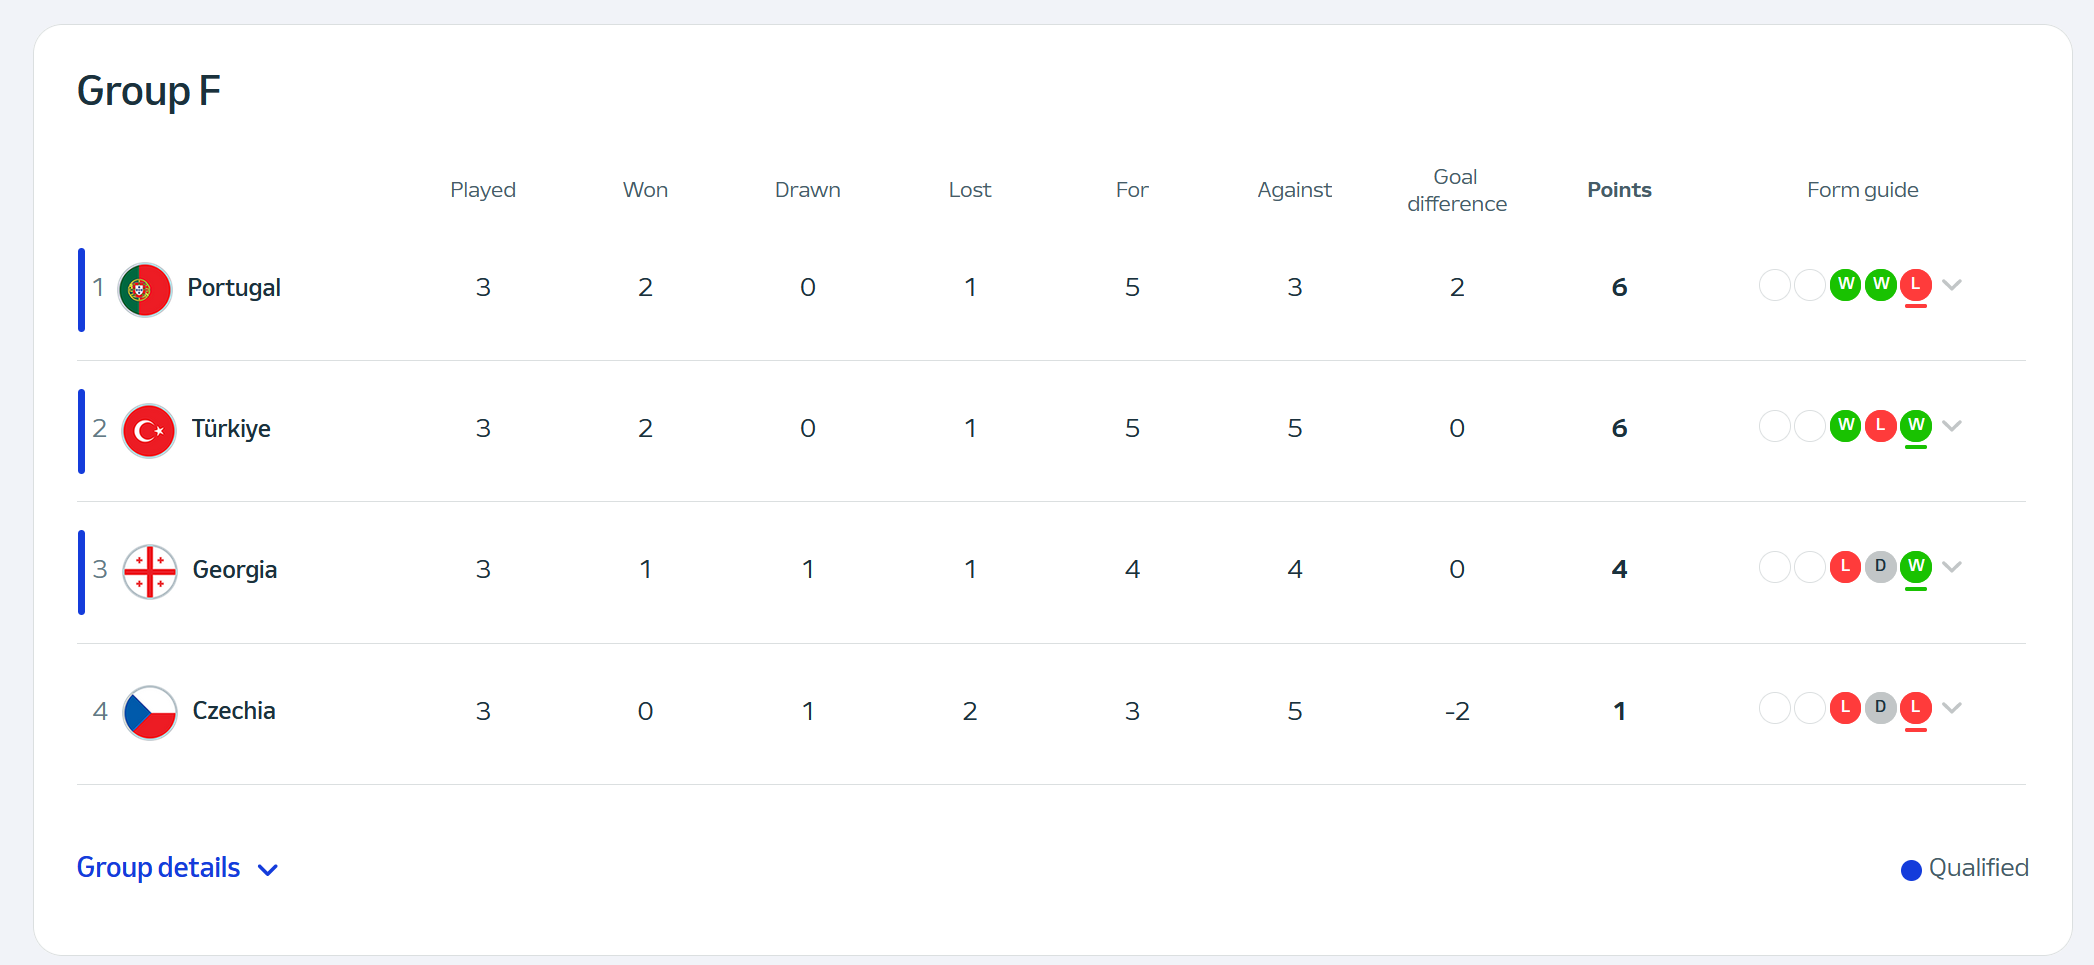
Task: Click the Points column header
Action: click(x=1619, y=190)
